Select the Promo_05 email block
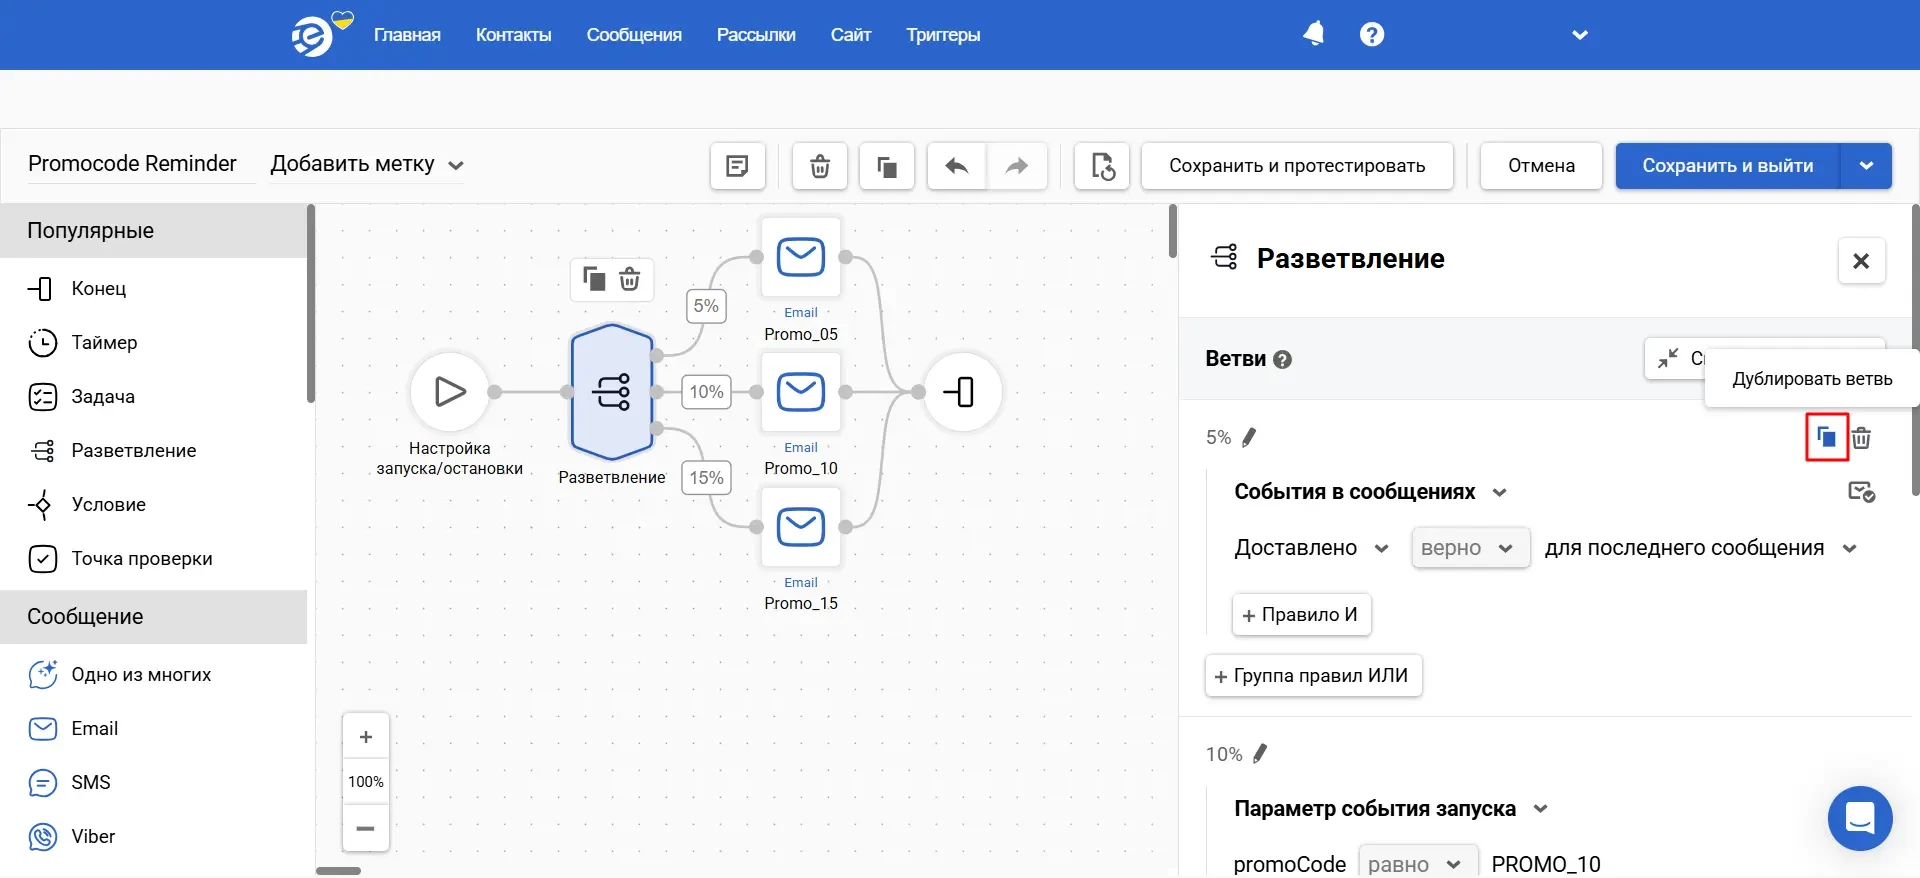 (800, 258)
